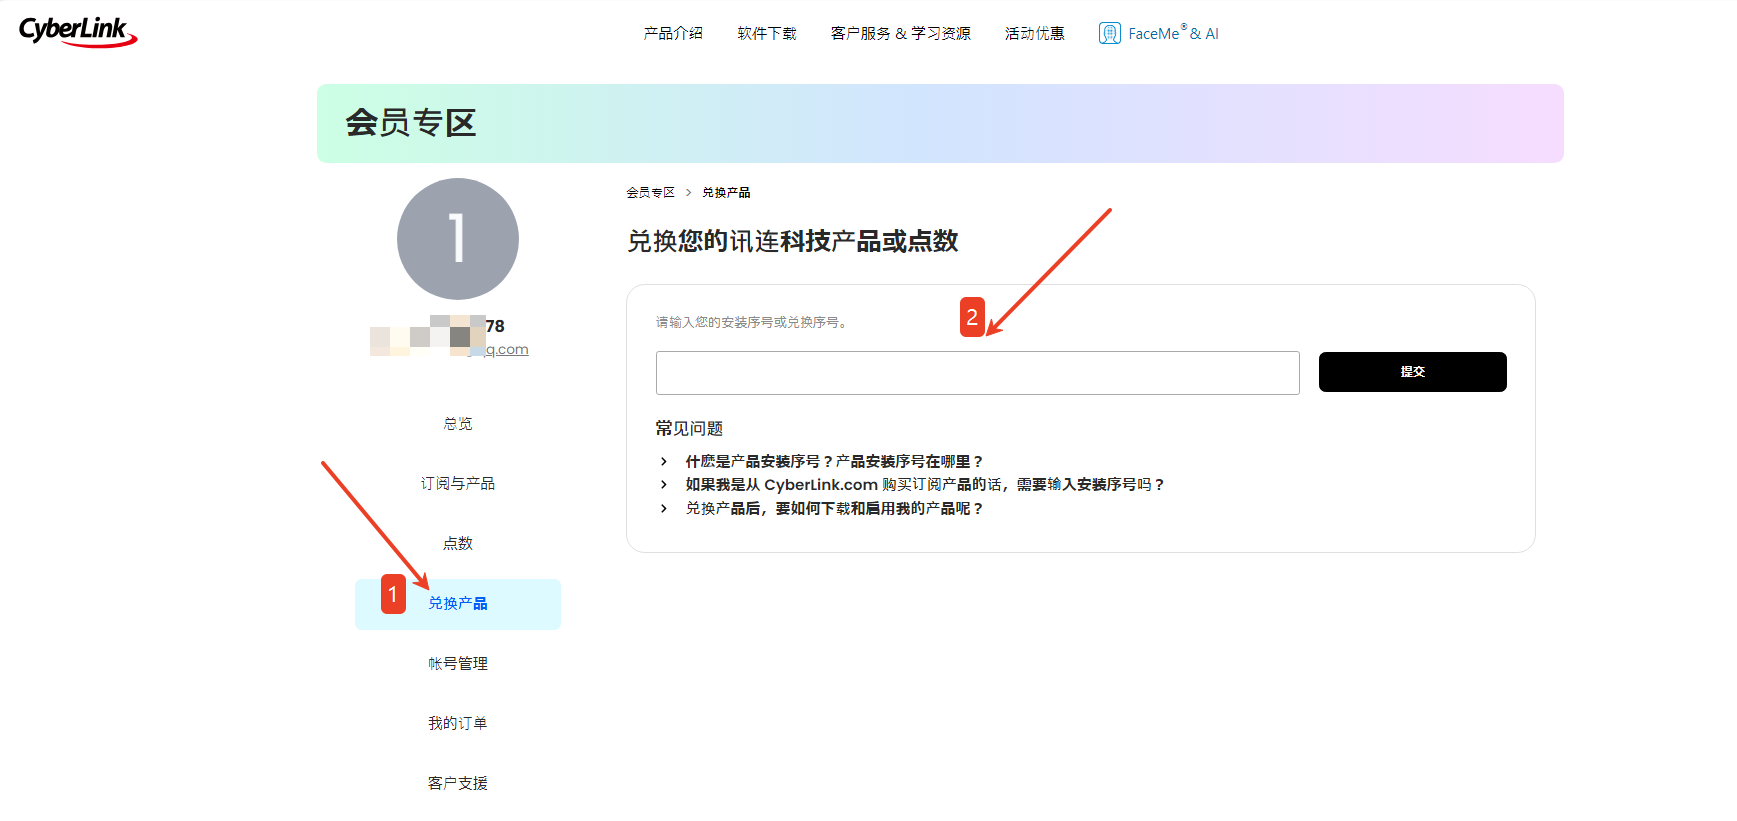The width and height of the screenshot is (1737, 821).
Task: Open 客户支援 in the sidebar
Action: (x=458, y=783)
